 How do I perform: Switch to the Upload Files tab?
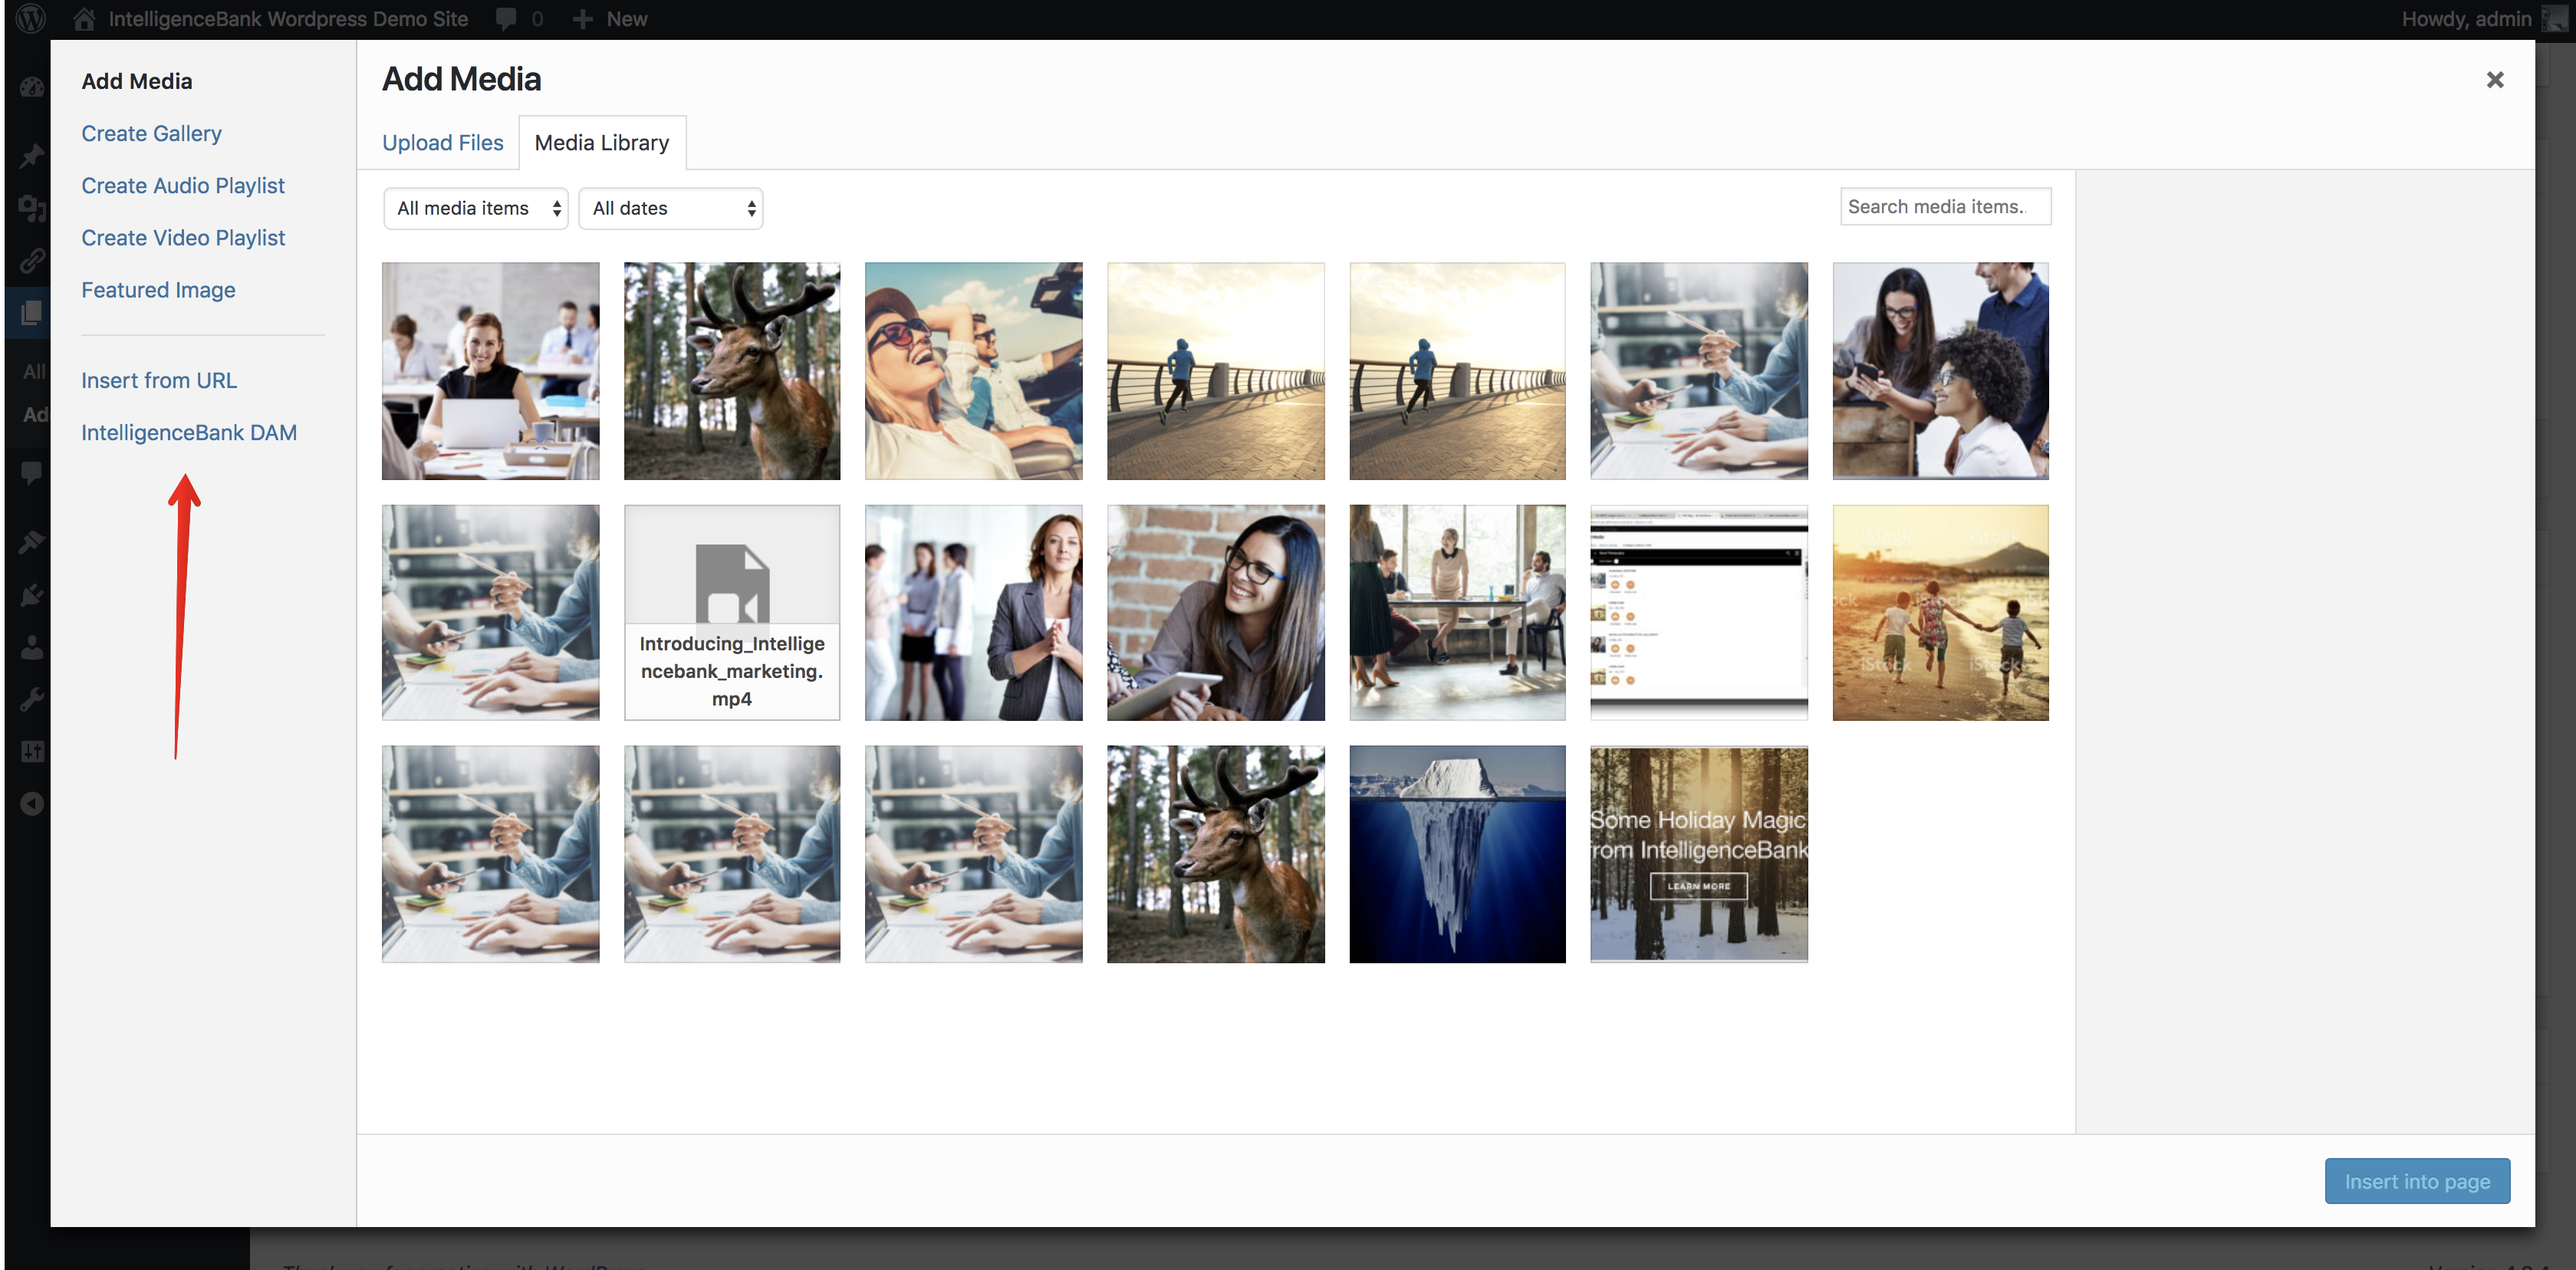tap(442, 143)
